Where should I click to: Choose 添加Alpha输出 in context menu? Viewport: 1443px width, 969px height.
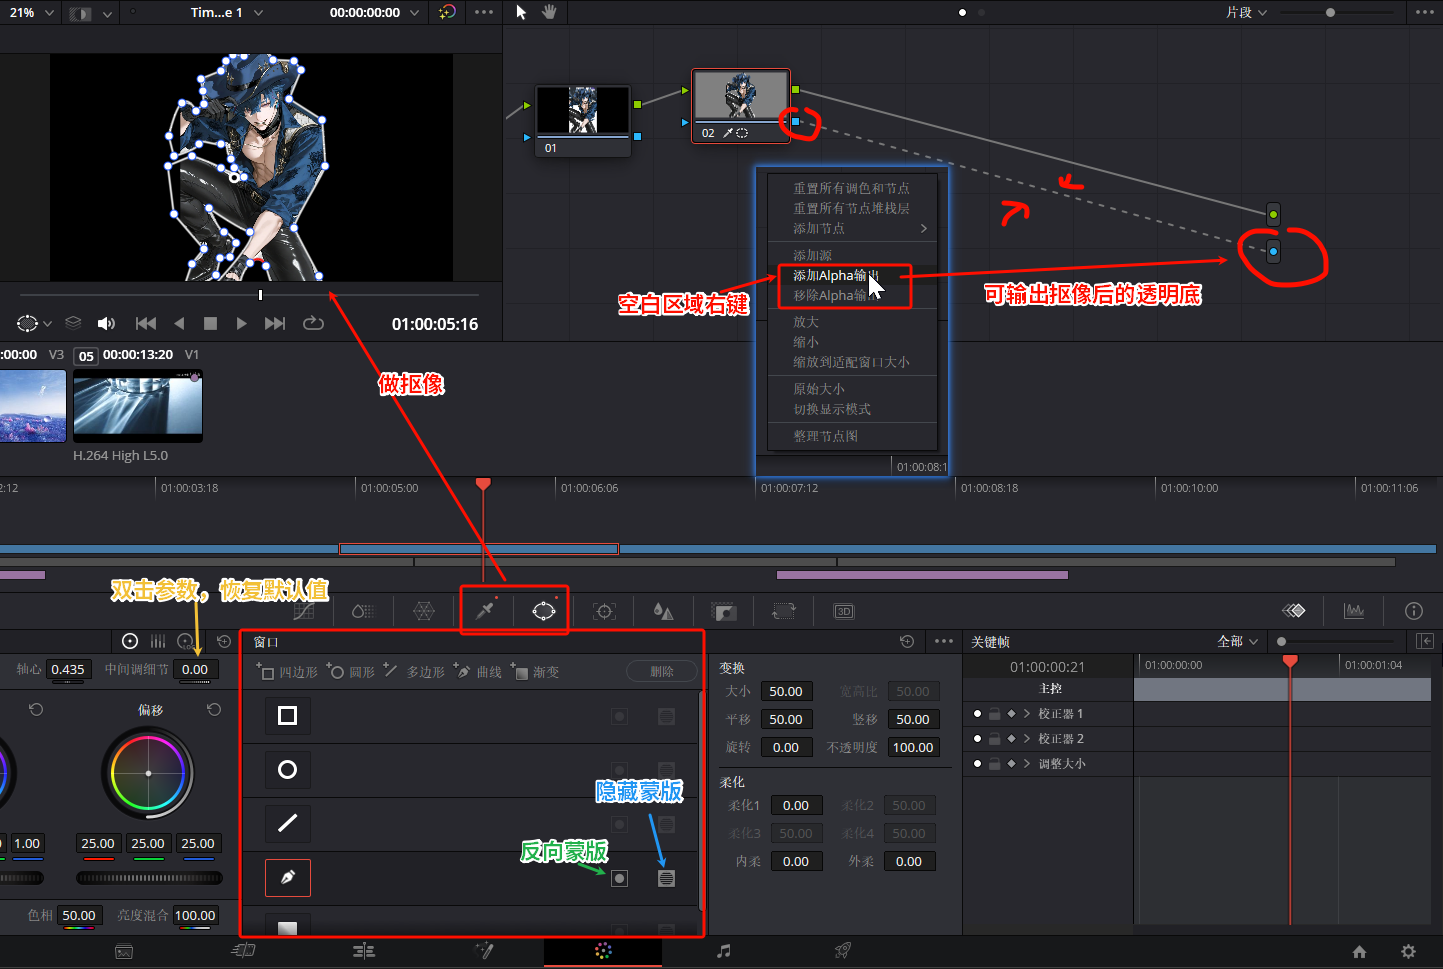click(852, 275)
